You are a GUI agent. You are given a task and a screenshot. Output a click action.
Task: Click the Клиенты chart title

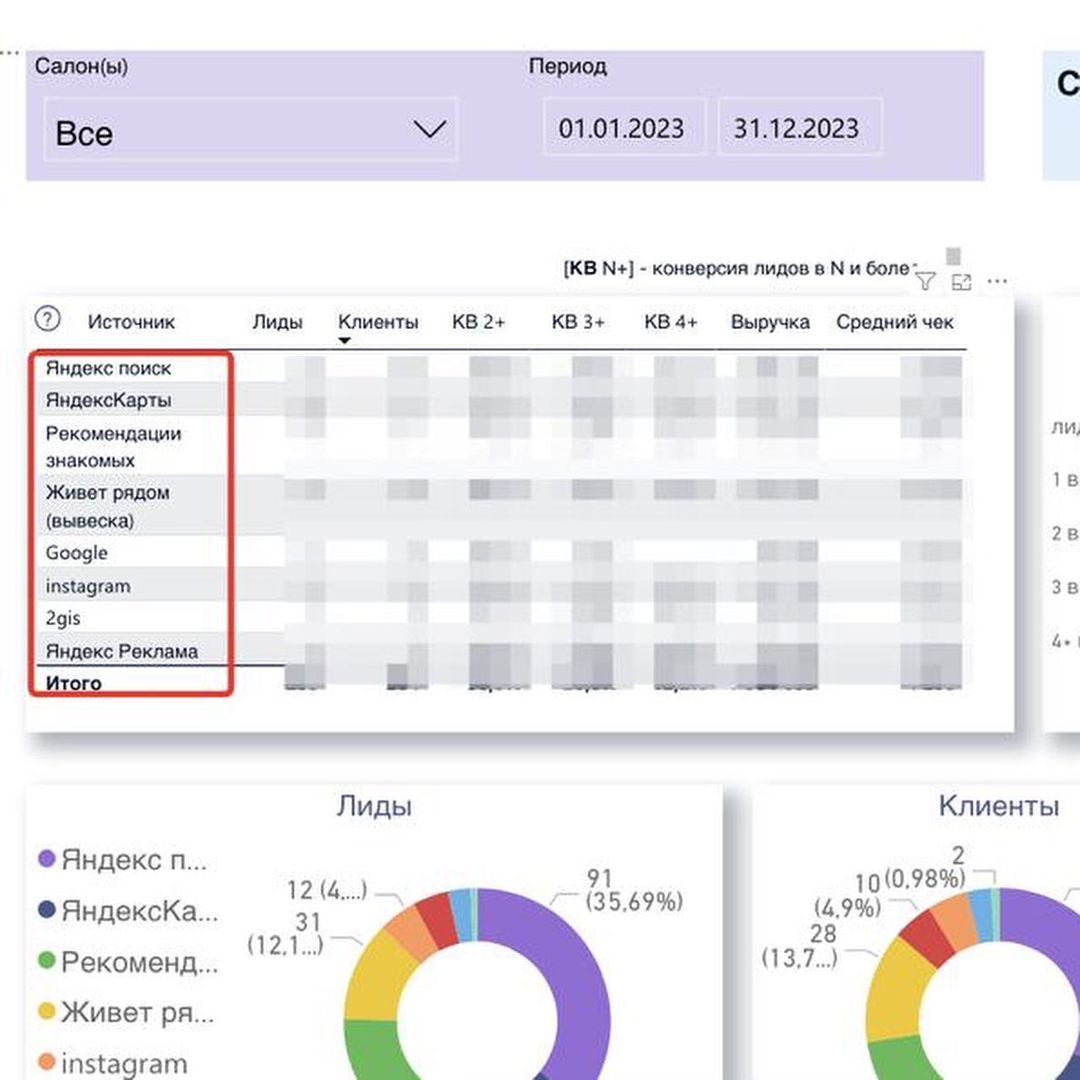[x=999, y=805]
